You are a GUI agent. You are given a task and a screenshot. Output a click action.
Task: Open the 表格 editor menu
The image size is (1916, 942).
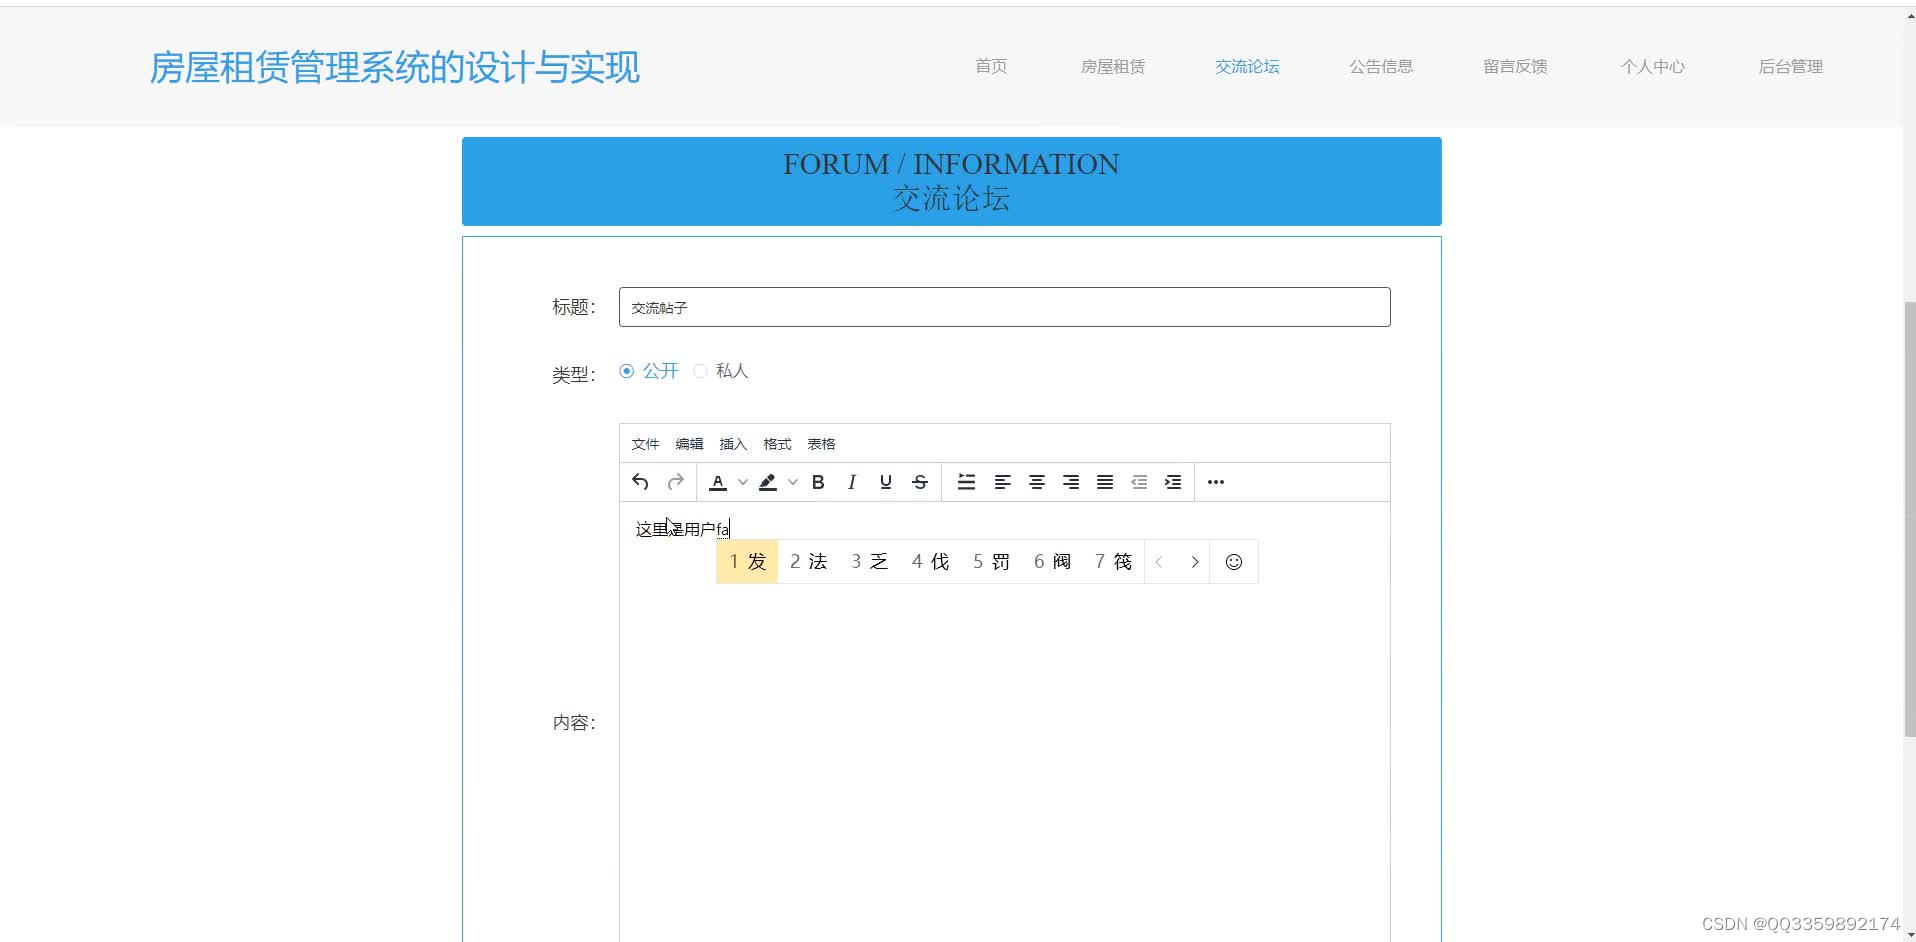point(821,444)
